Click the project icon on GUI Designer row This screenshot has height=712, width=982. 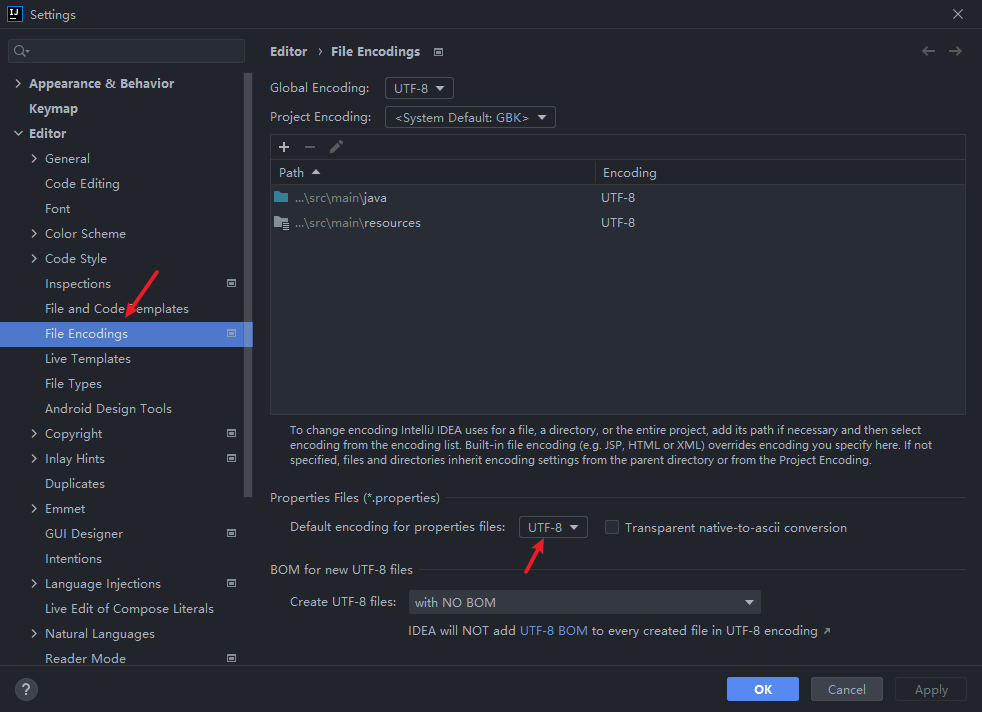231,534
